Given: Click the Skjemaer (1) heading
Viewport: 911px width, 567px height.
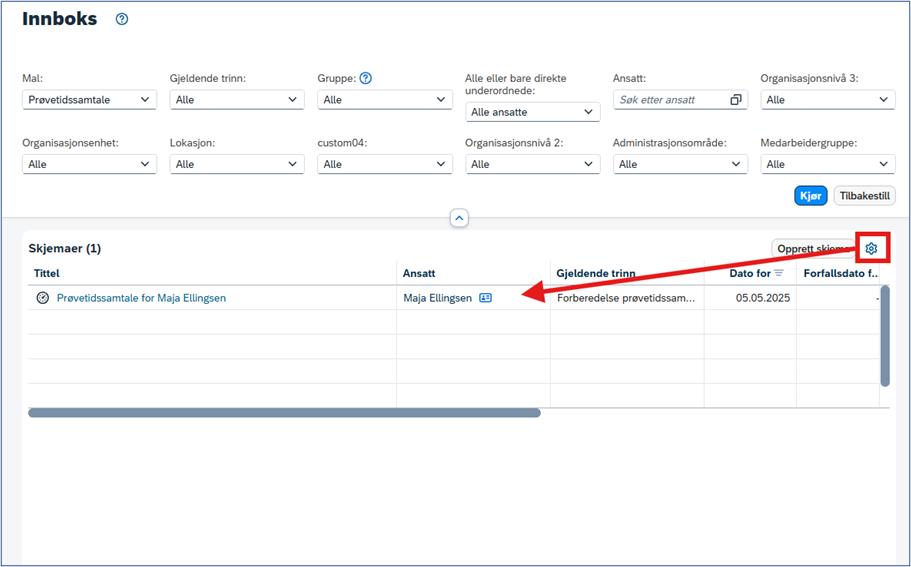Looking at the screenshot, I should pos(64,249).
